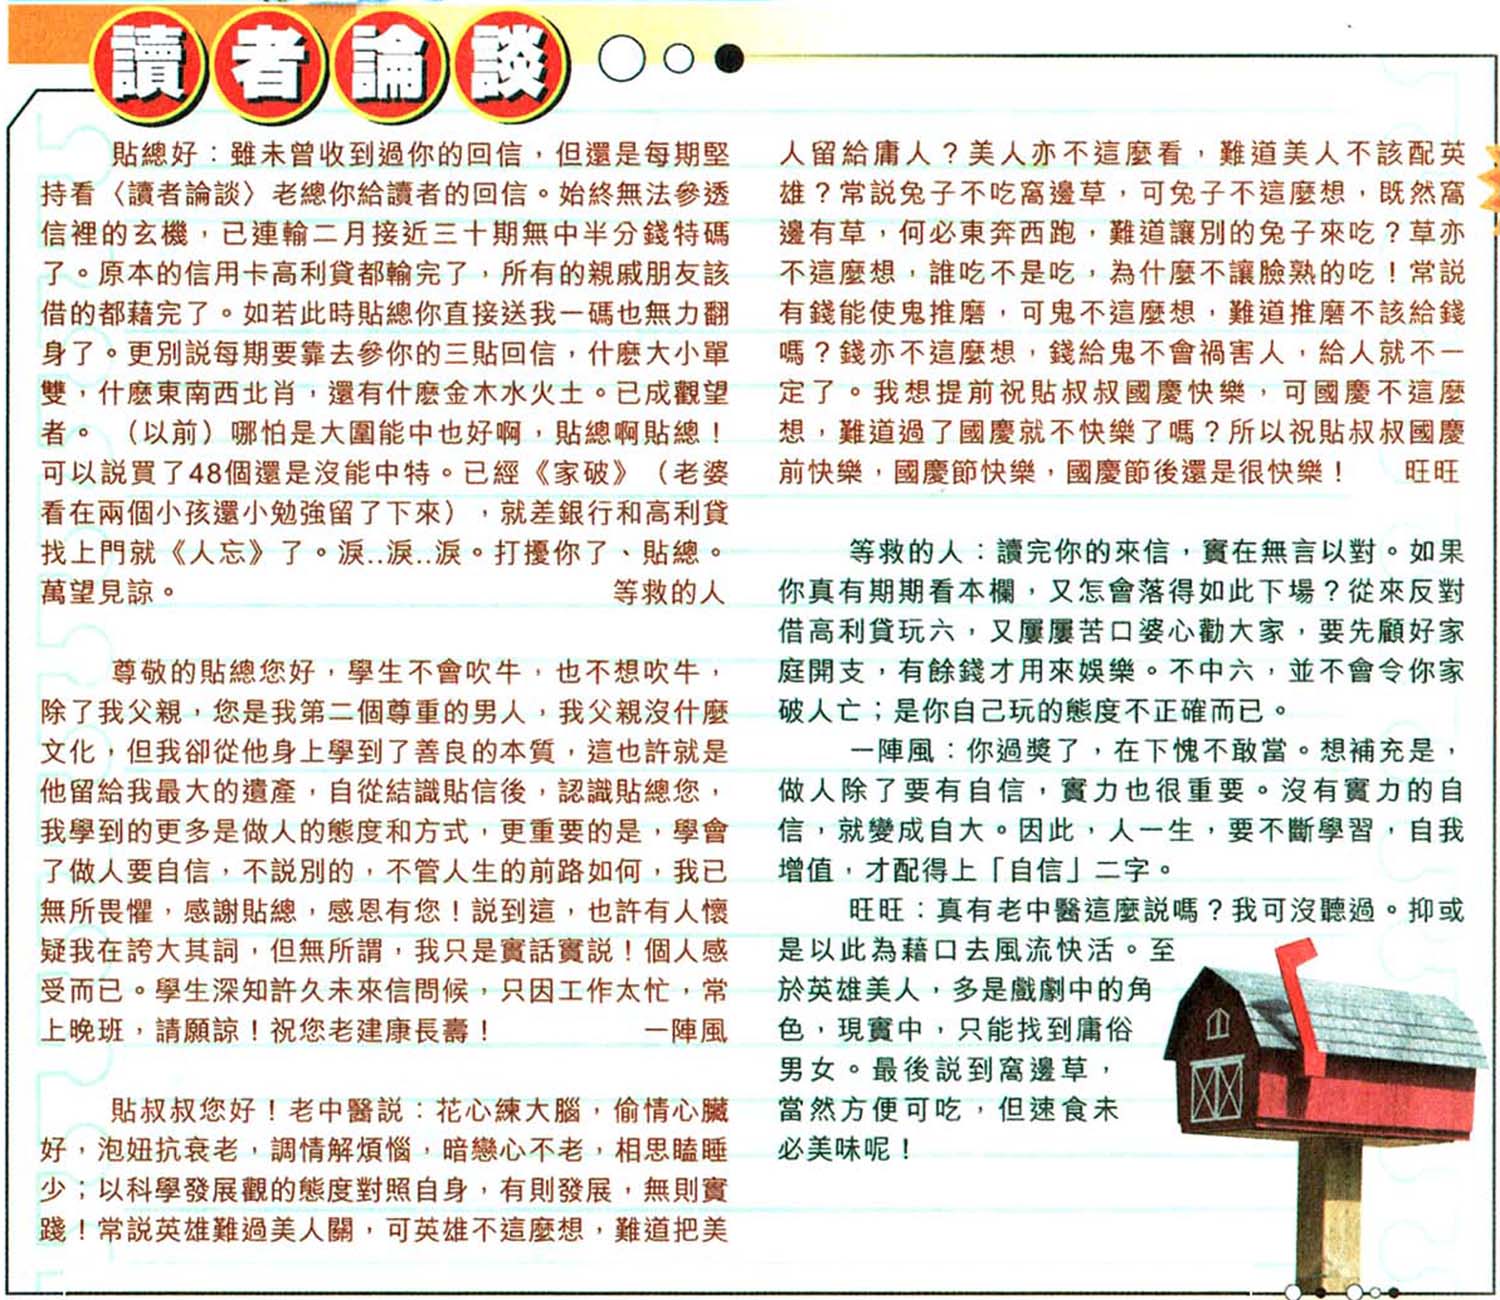The image size is (1500, 1300).
Task: Click the text '淚..淚..淚'
Action: click(x=400, y=552)
